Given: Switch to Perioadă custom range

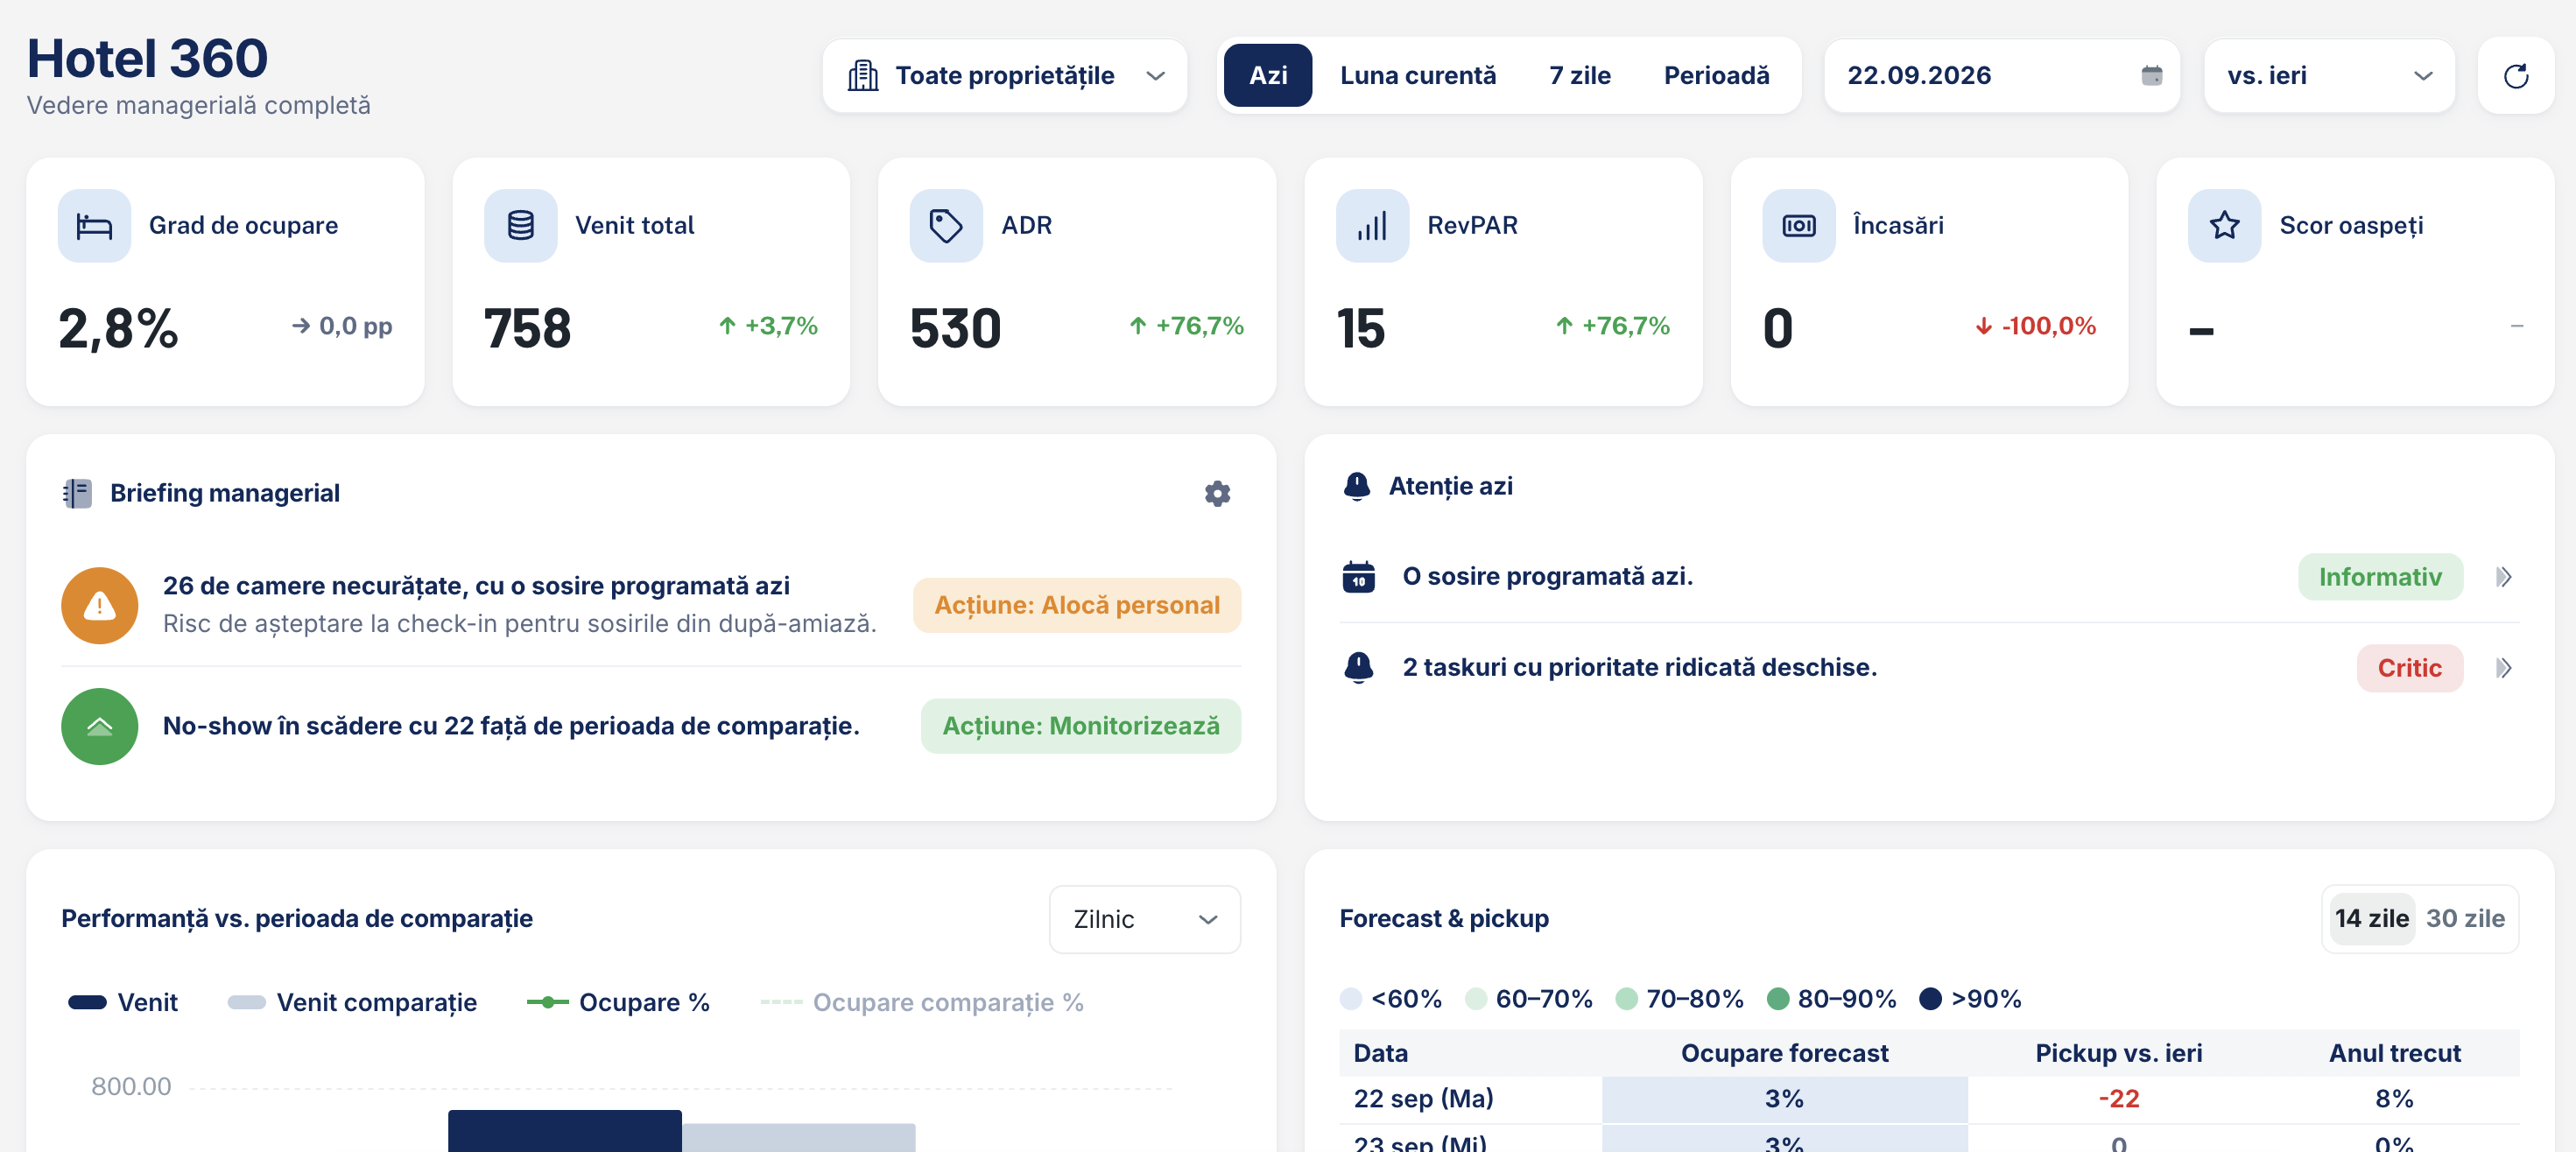Looking at the screenshot, I should click(x=1716, y=76).
